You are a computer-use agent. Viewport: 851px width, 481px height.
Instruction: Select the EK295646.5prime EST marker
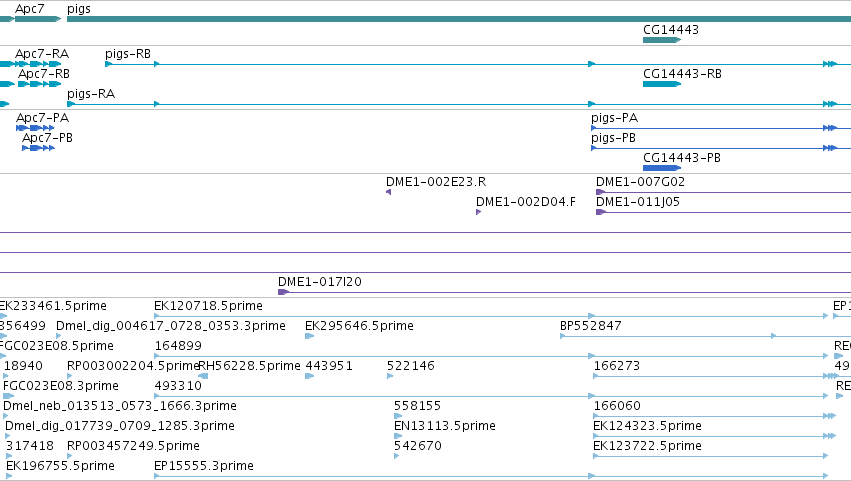coord(309,336)
